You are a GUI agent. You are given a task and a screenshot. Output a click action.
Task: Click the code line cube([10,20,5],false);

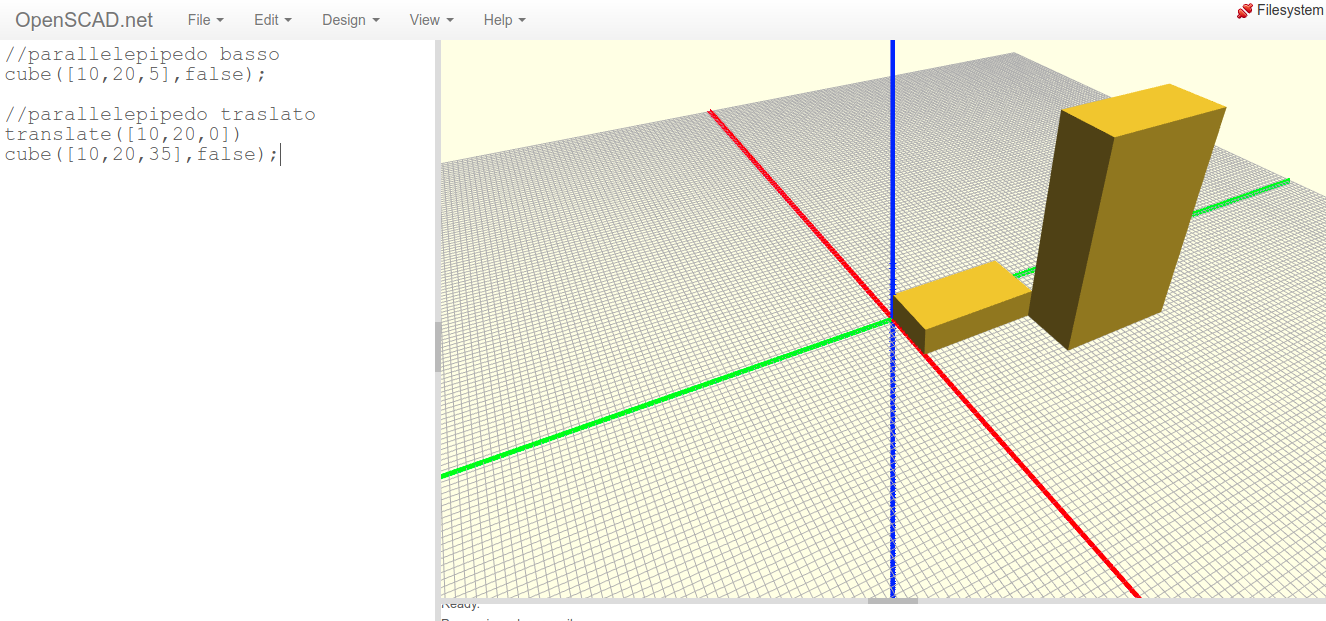point(136,74)
